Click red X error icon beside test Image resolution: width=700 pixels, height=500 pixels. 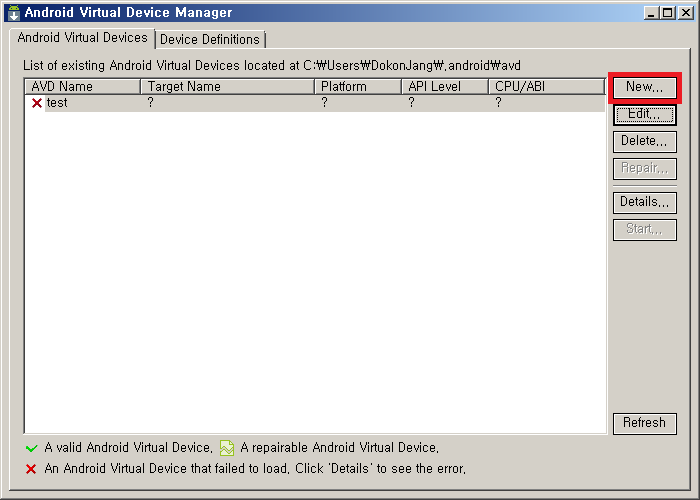point(37,103)
